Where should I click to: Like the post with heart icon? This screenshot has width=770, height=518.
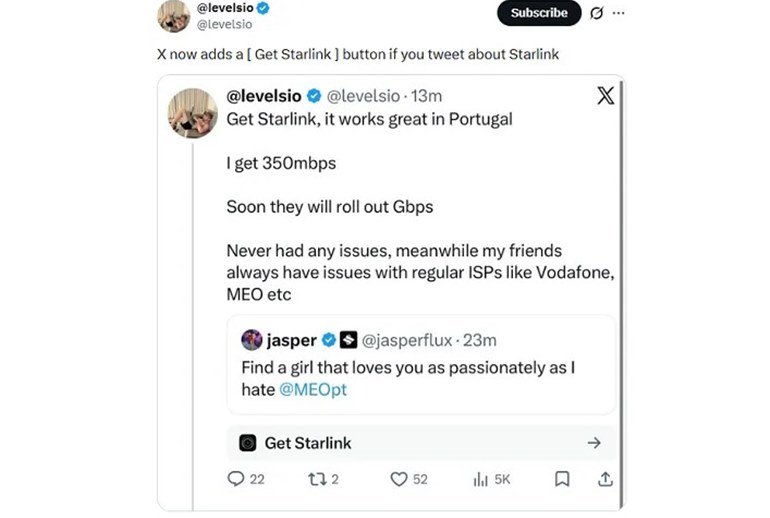pos(399,479)
